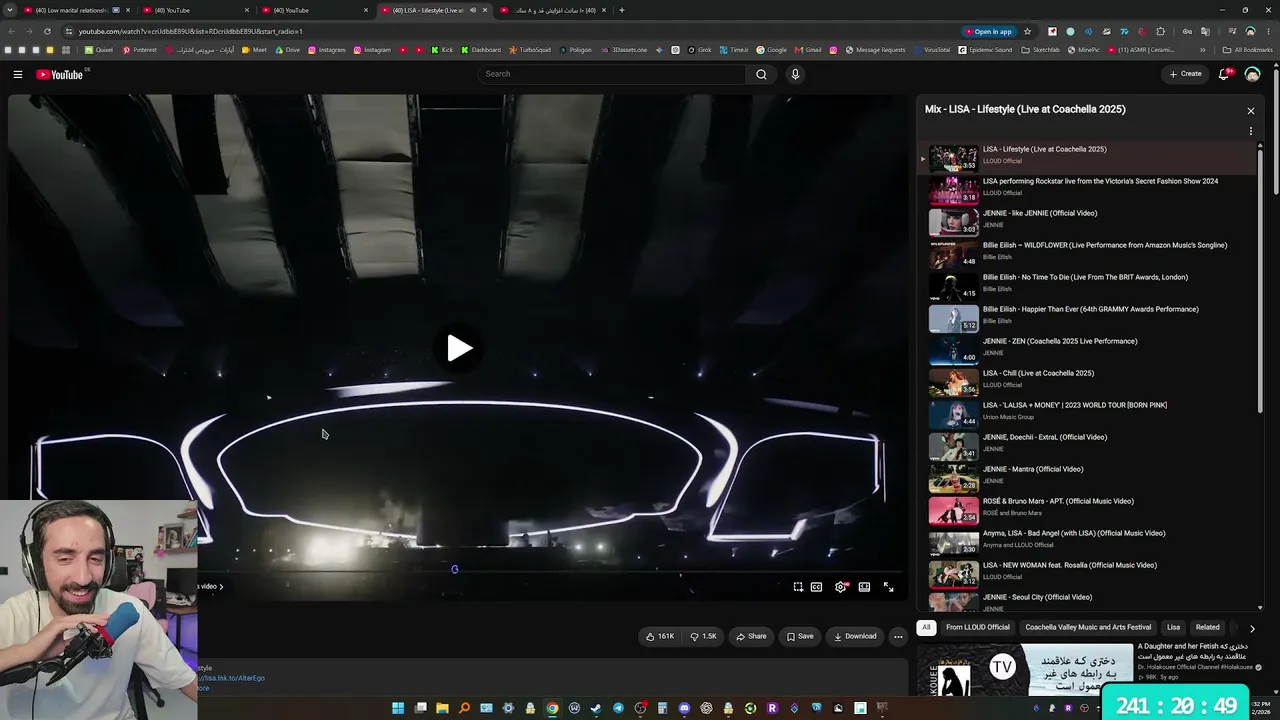The height and width of the screenshot is (720, 1280).
Task: Play LISA Rockstar Victoria's Secret video thumbnail
Action: point(954,189)
